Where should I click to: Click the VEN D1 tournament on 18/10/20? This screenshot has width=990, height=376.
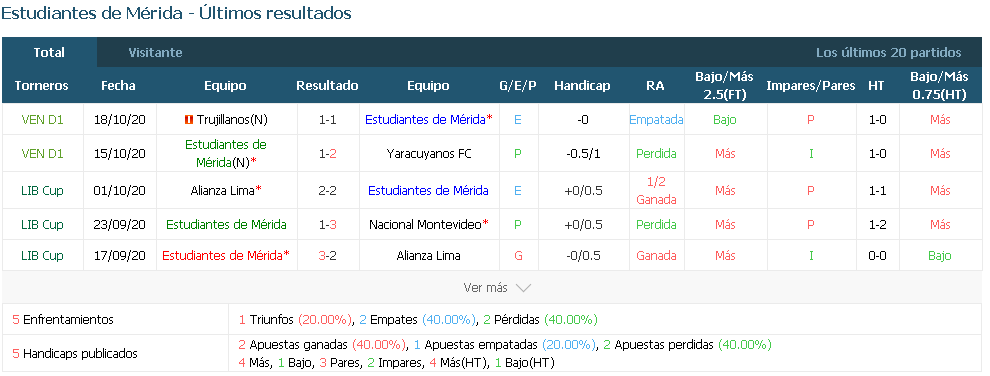[x=42, y=119]
